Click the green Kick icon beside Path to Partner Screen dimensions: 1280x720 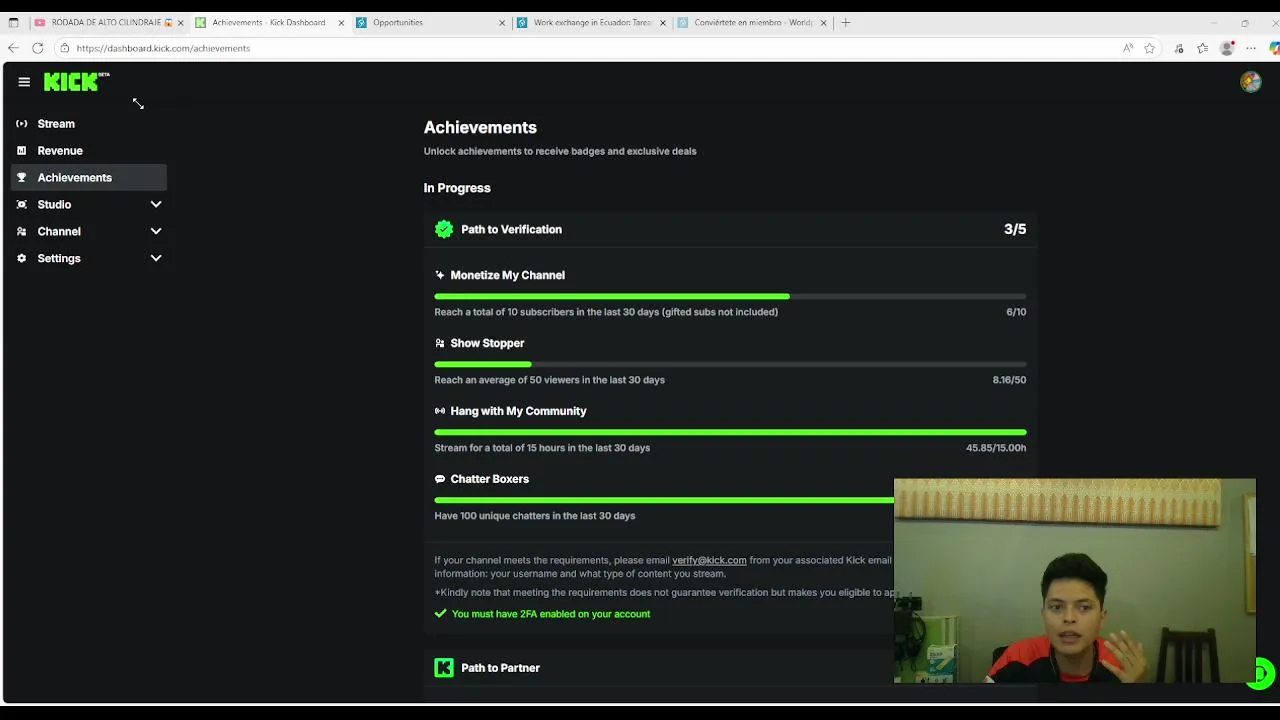[444, 667]
